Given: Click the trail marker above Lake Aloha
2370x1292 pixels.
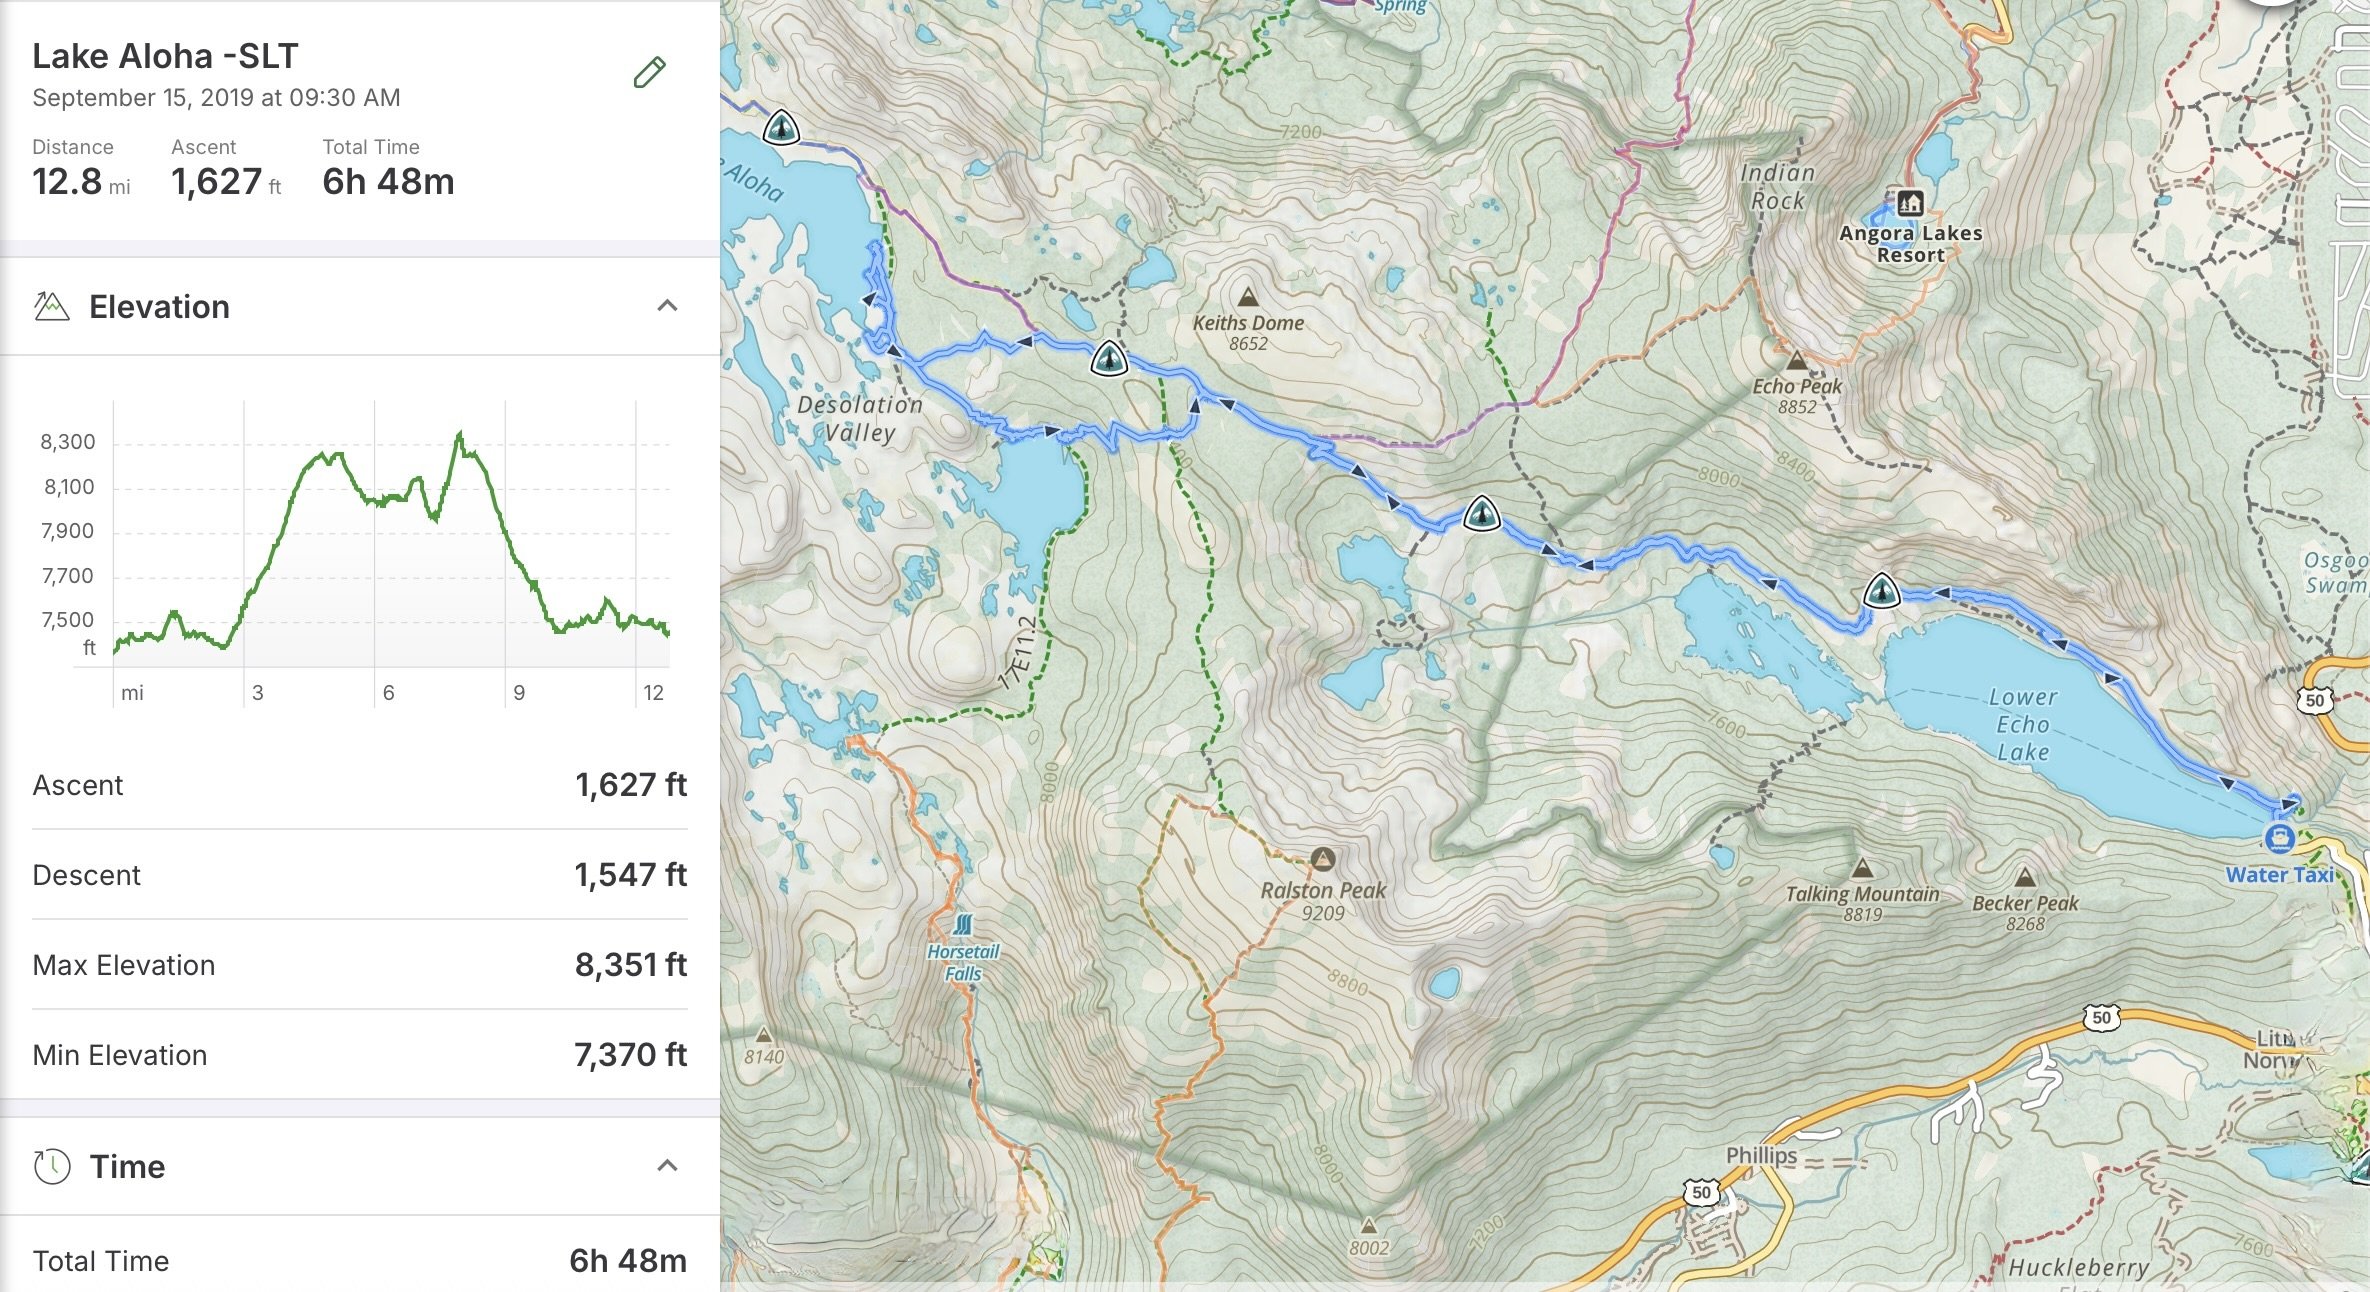Looking at the screenshot, I should click(780, 128).
